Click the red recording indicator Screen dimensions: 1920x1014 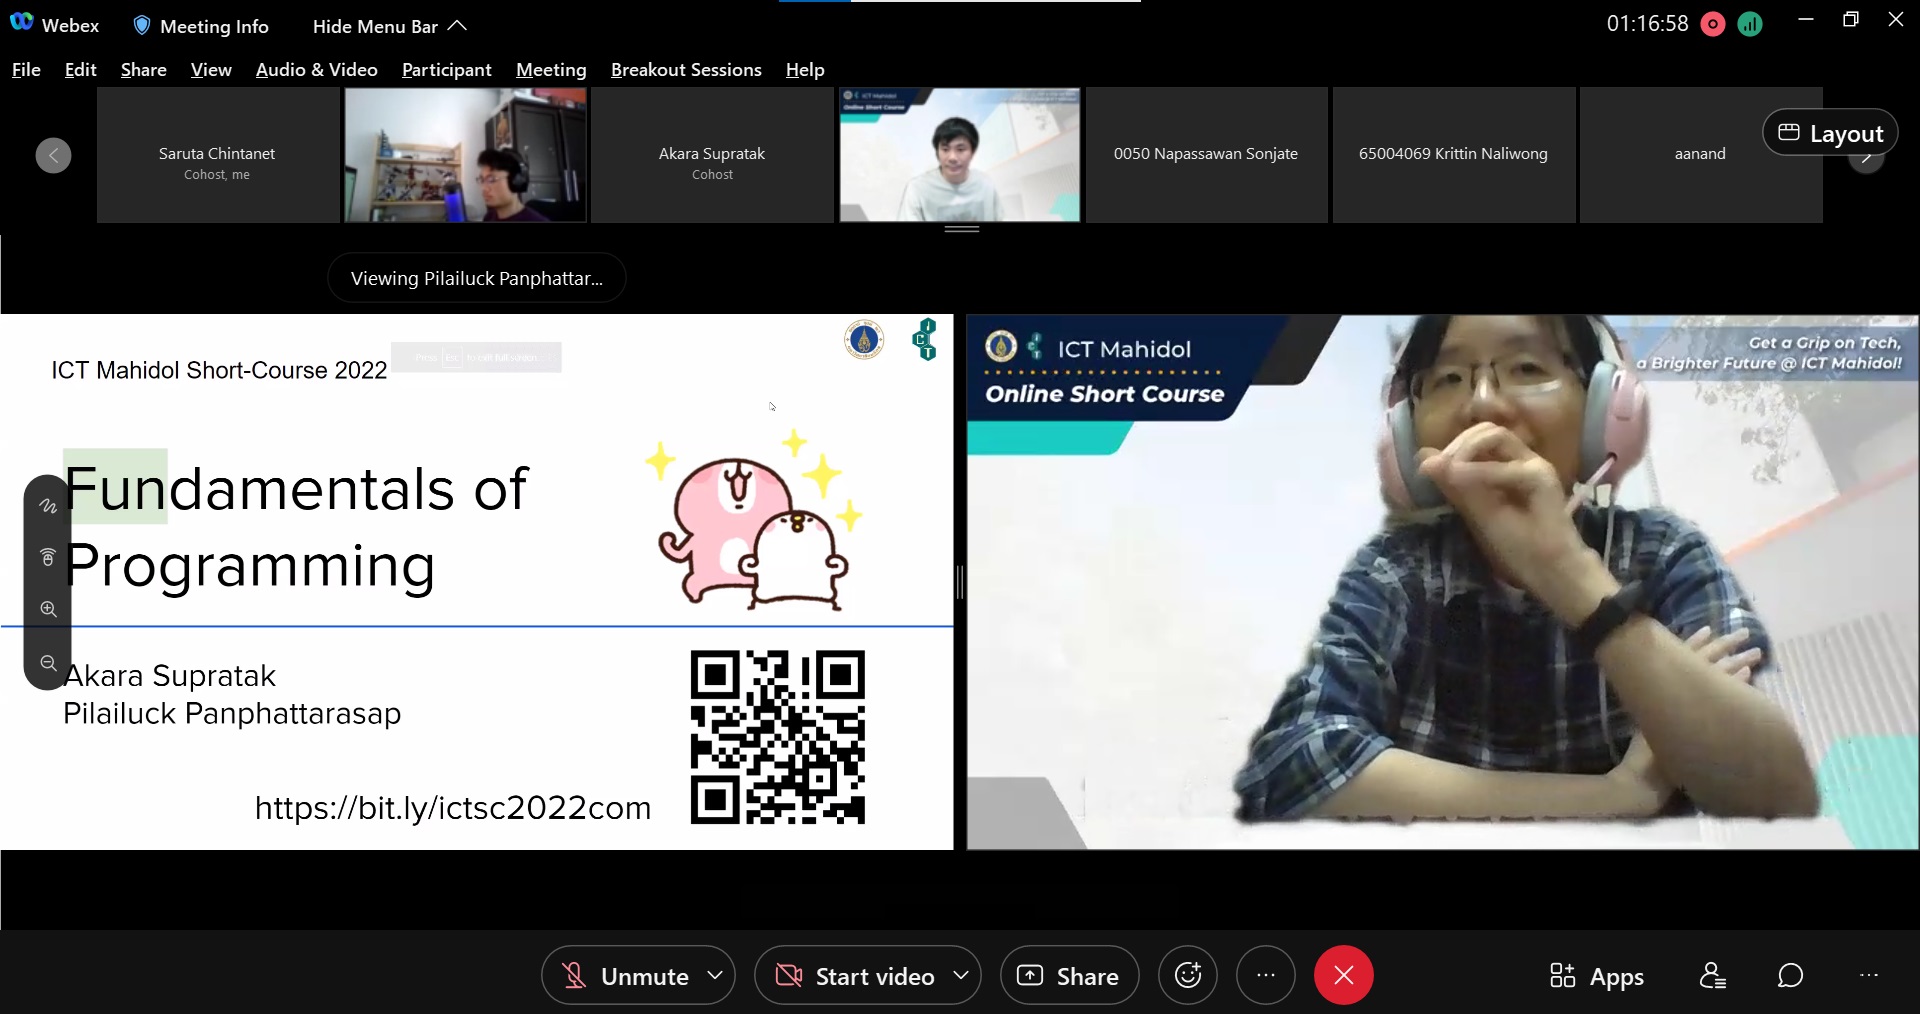[x=1712, y=25]
